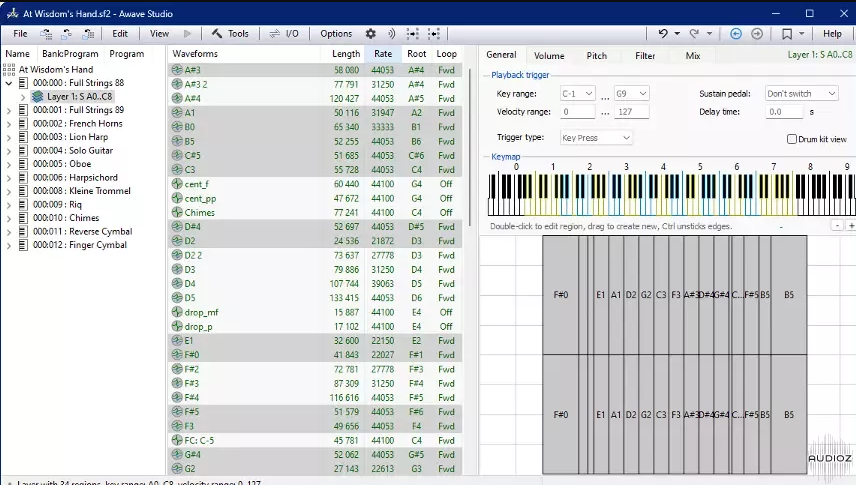Viewport: 856px width, 485px height.
Task: Click the gear settings icon beside Options
Action: [x=371, y=34]
